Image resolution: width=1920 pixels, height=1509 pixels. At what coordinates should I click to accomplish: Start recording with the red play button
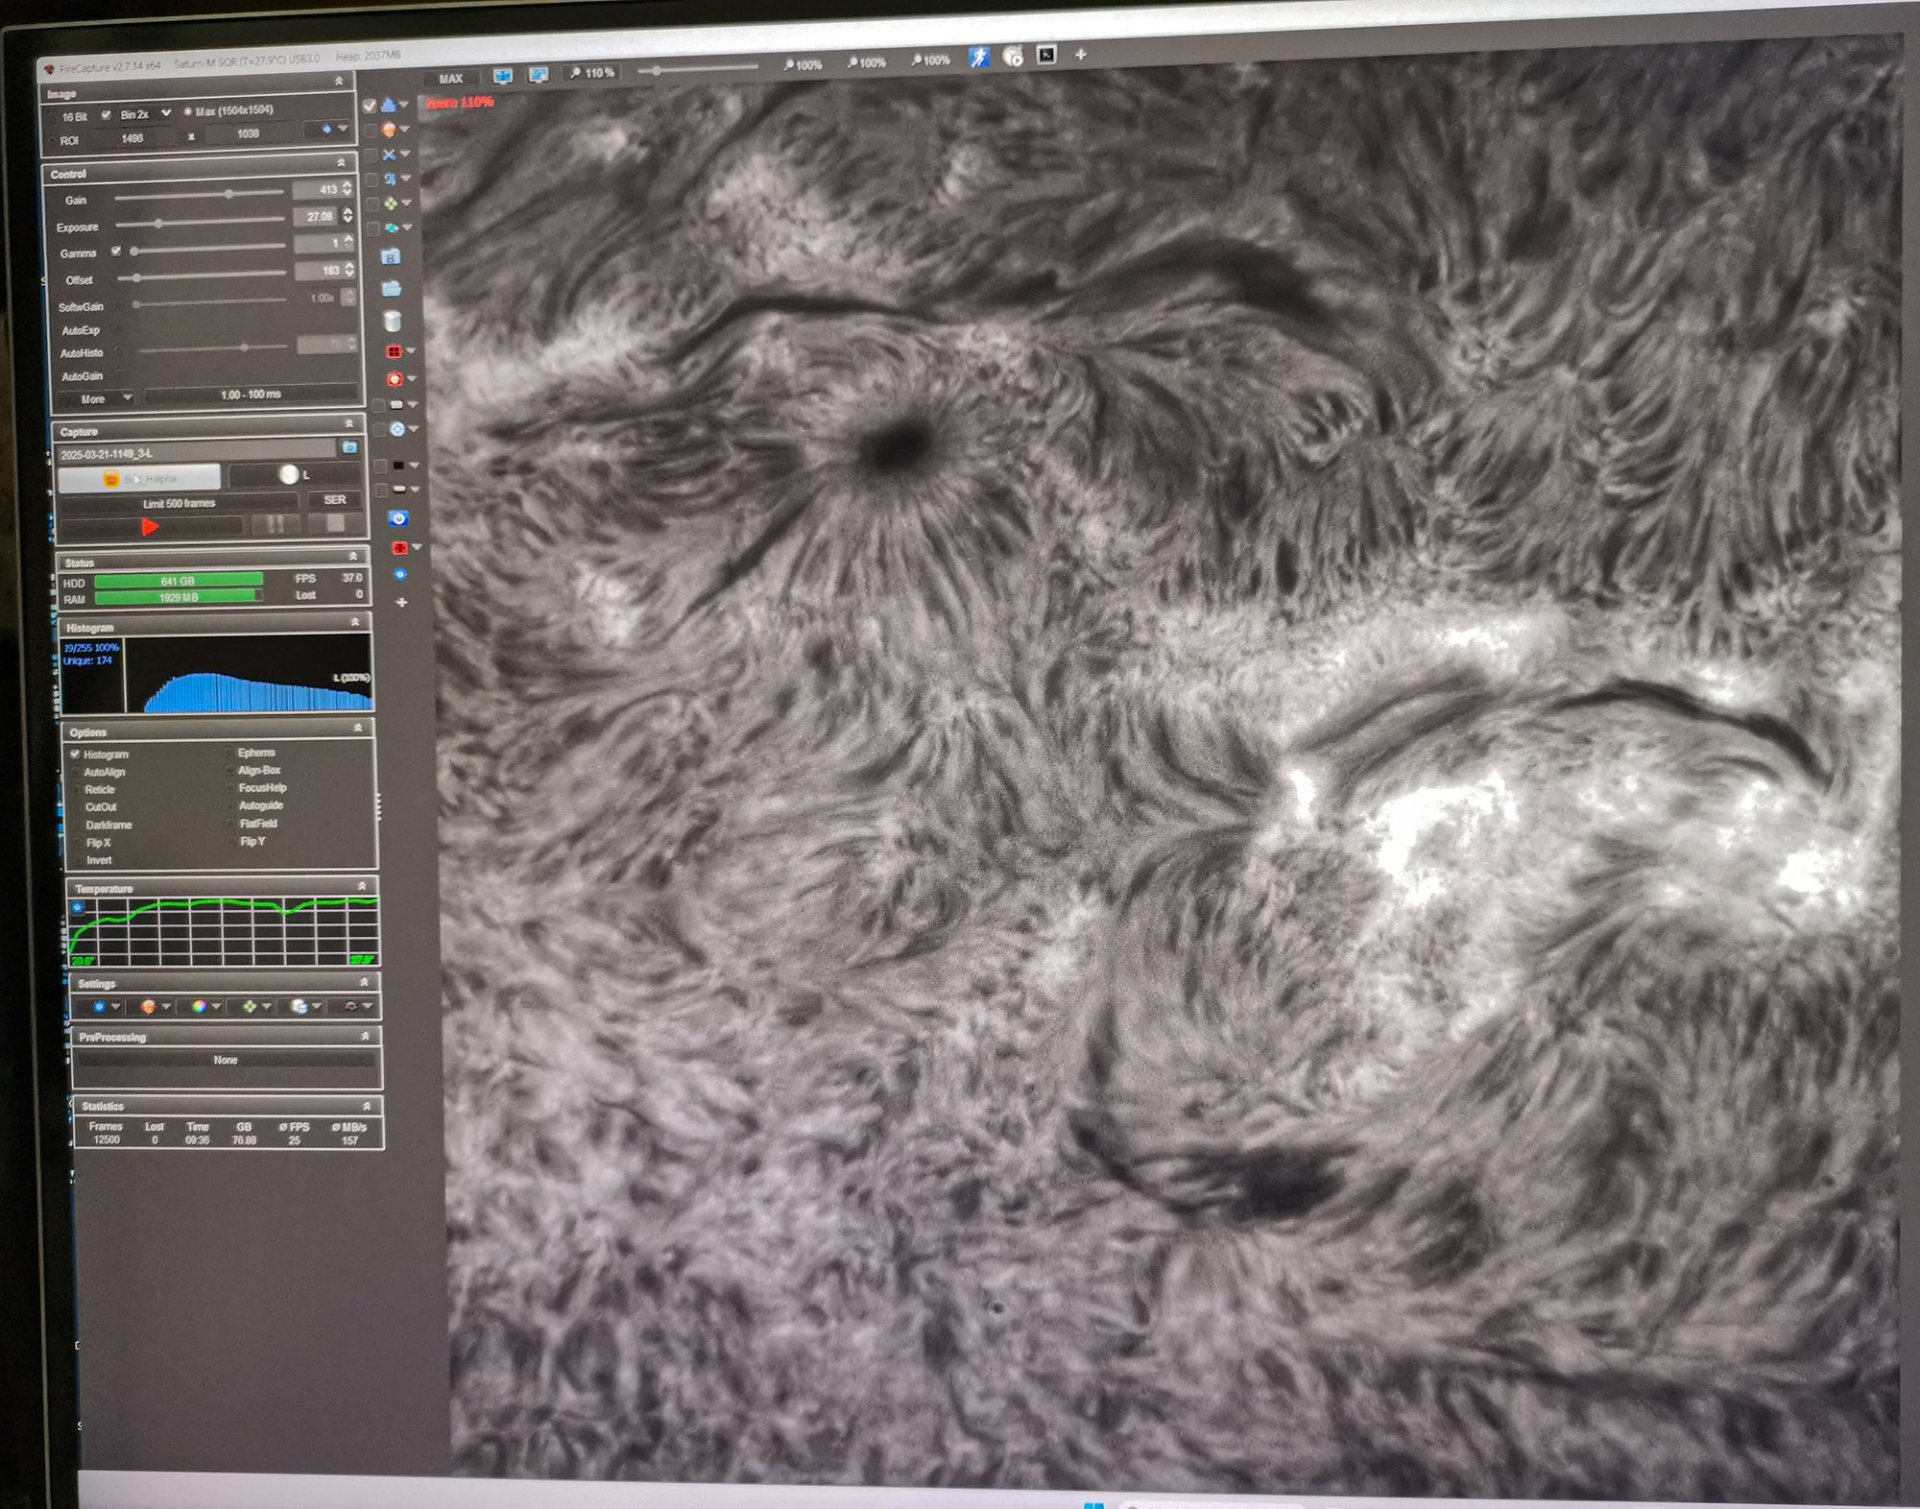151,527
